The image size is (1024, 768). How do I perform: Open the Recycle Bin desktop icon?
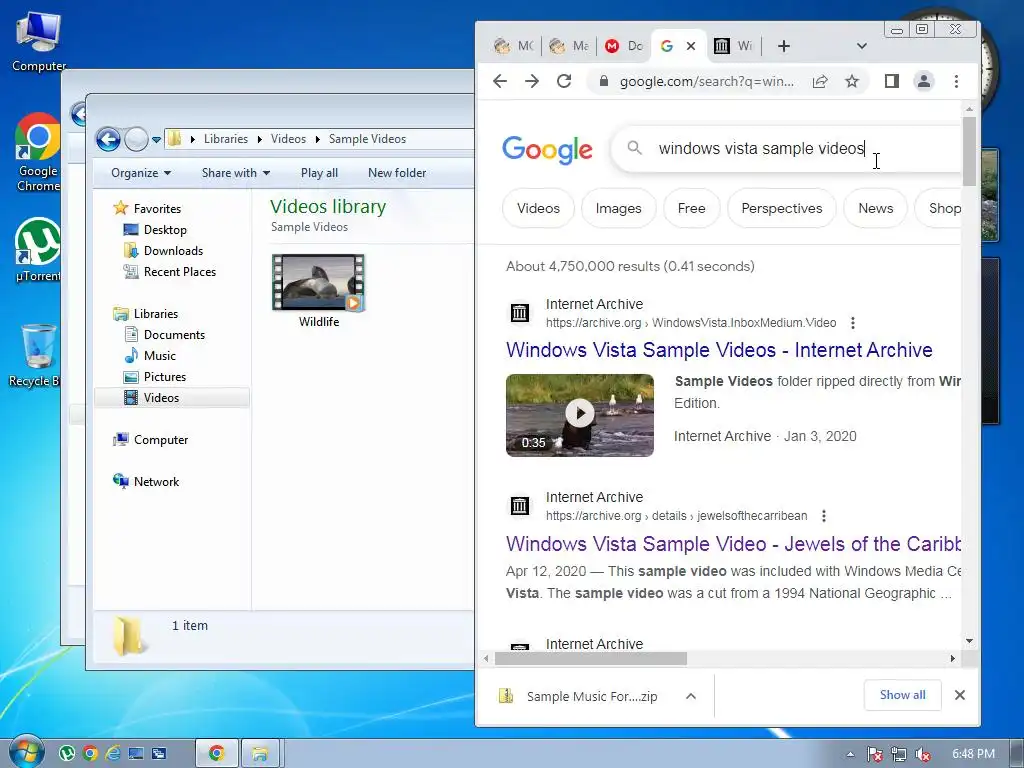point(36,355)
